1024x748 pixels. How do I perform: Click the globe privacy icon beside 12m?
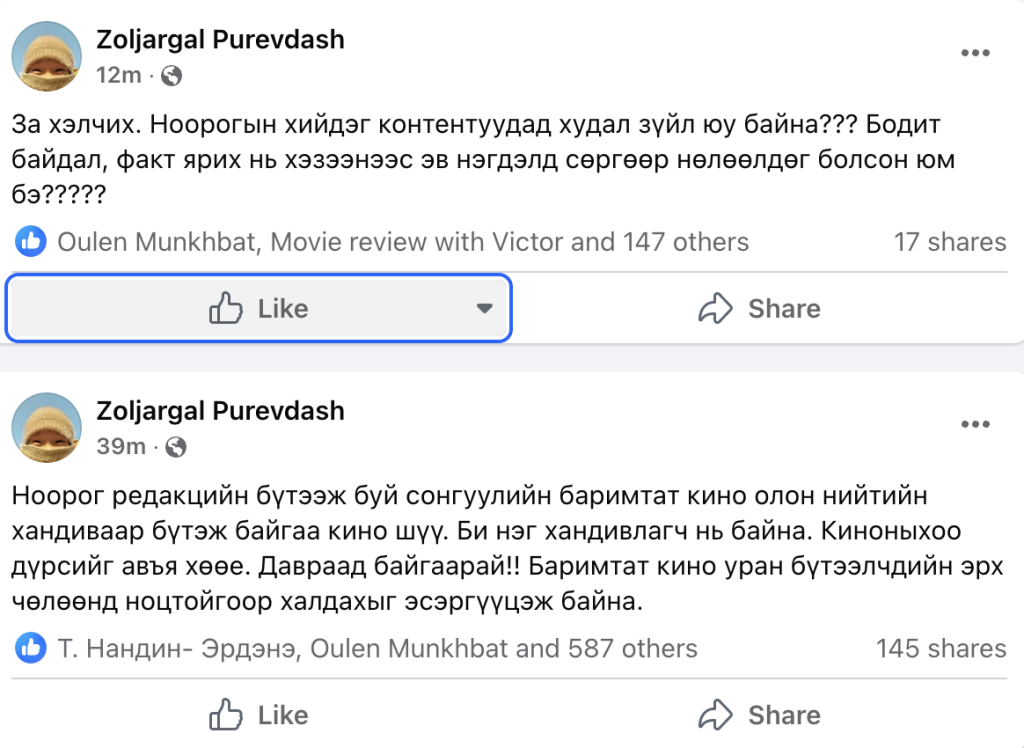click(171, 75)
